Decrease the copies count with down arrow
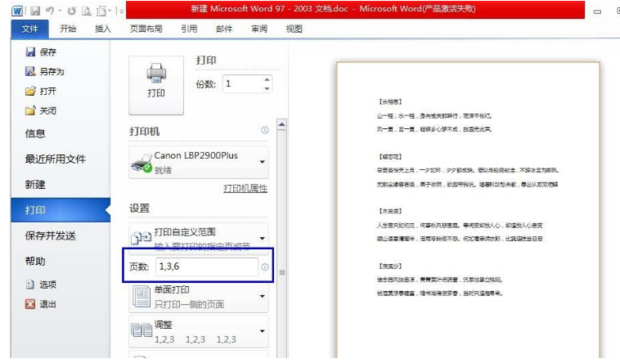Screen dimensions: 620x363 [267, 89]
